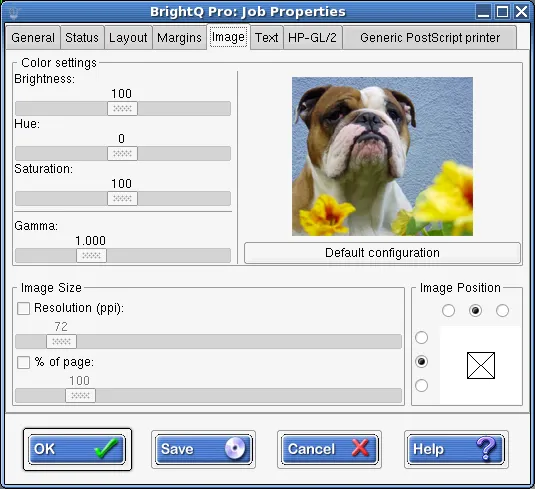Click the Hue slider handle
535x489 pixels.
tap(122, 154)
